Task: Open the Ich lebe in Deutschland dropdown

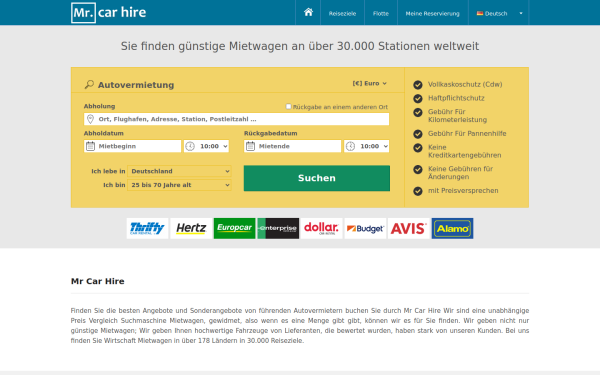Action: pos(179,171)
